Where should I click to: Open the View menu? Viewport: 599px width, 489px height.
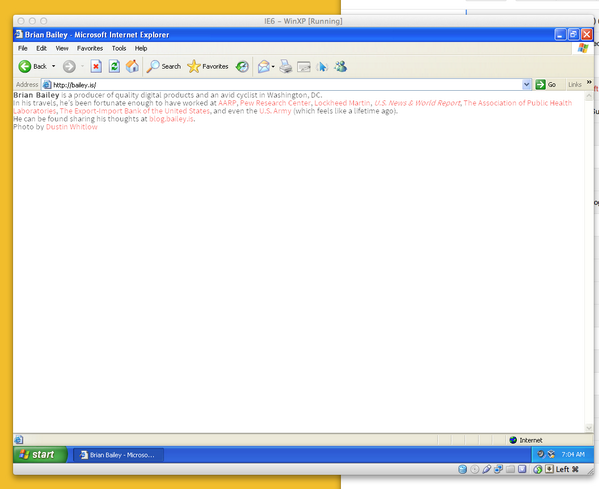point(62,48)
